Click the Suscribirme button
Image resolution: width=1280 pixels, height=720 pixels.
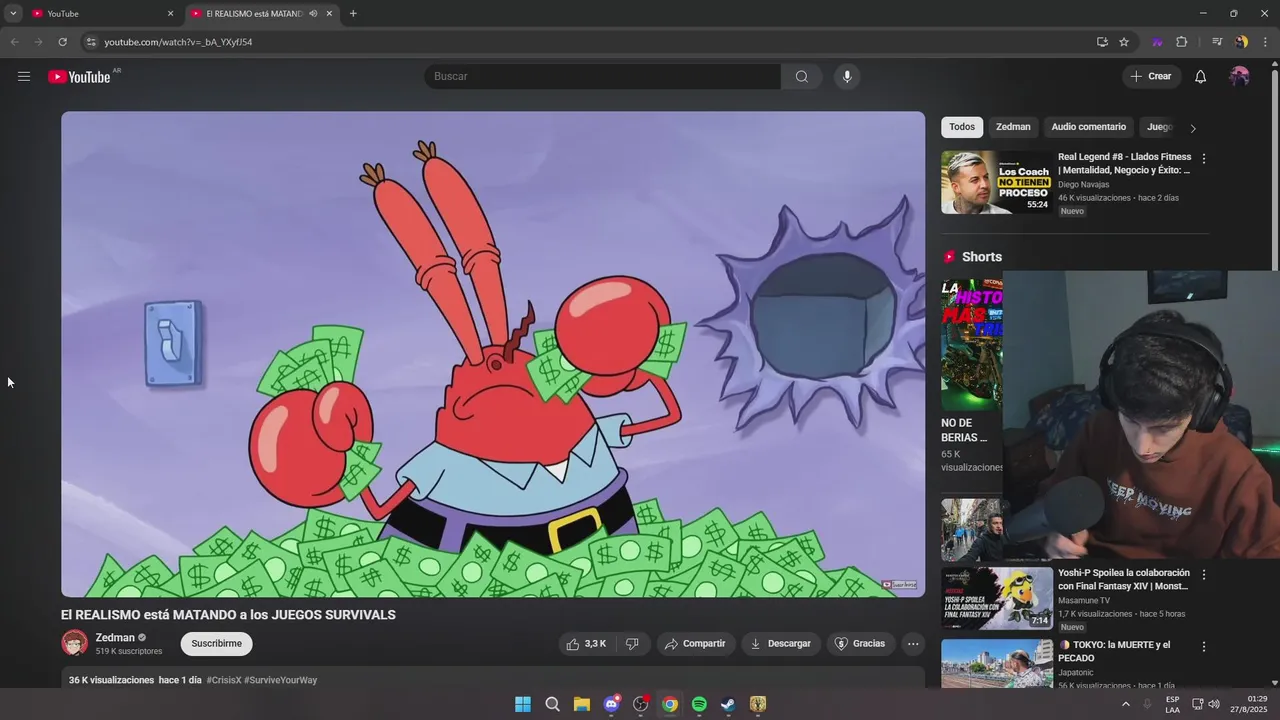click(x=217, y=644)
